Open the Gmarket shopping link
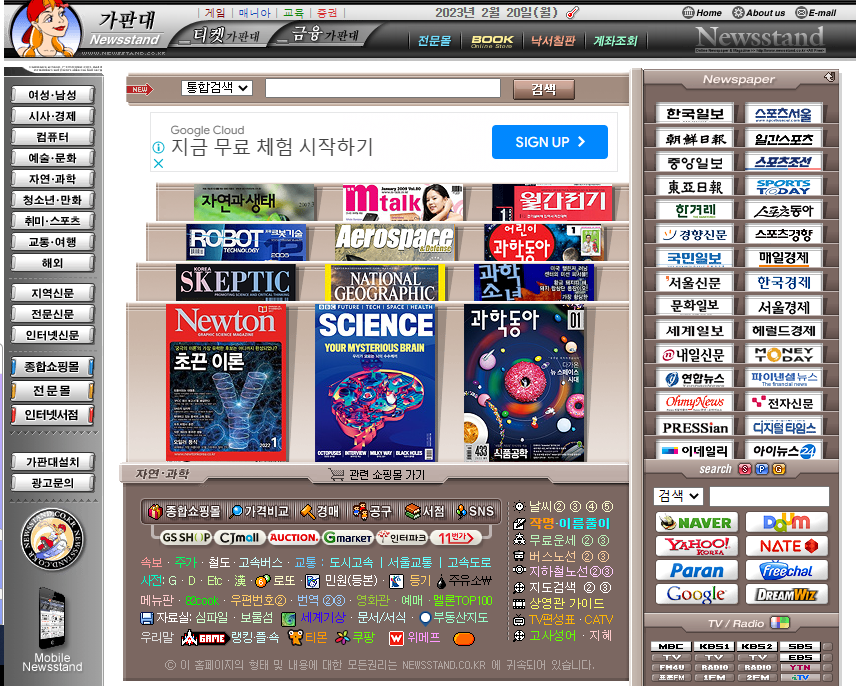Viewport: 856px width, 686px height. tap(348, 538)
